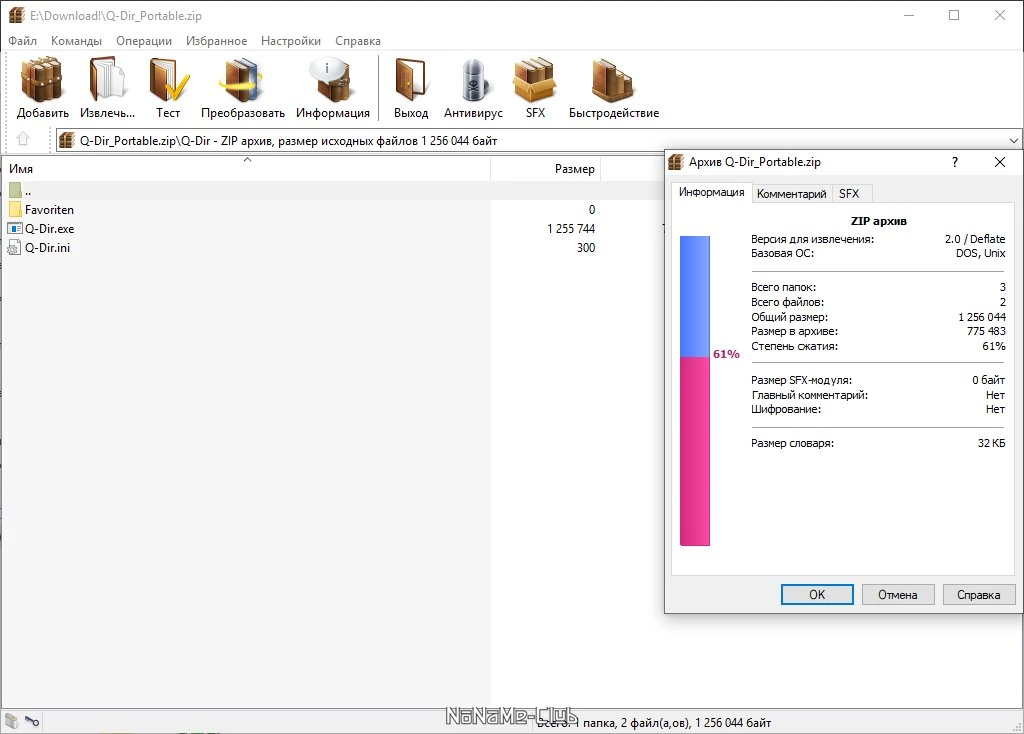Viewport: 1024px width, 734px height.
Task: Click the status bar total summary text
Action: (x=654, y=723)
